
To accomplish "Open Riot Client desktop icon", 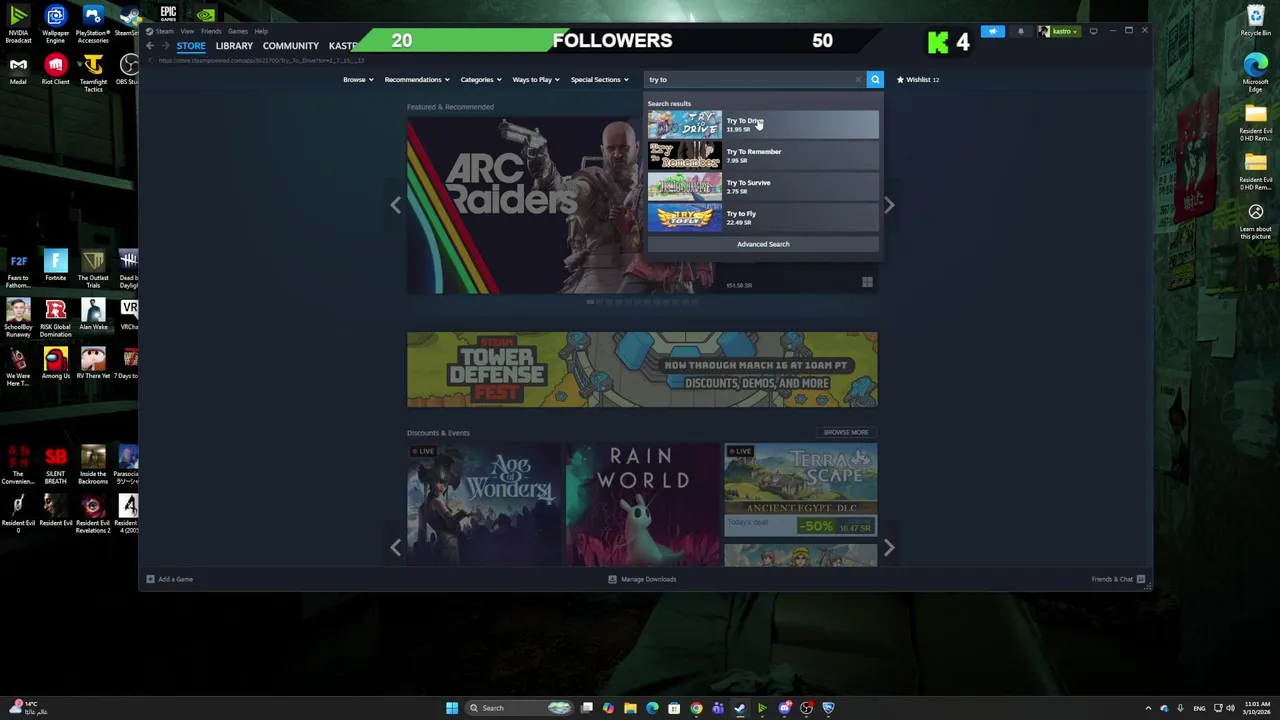I will (55, 70).
